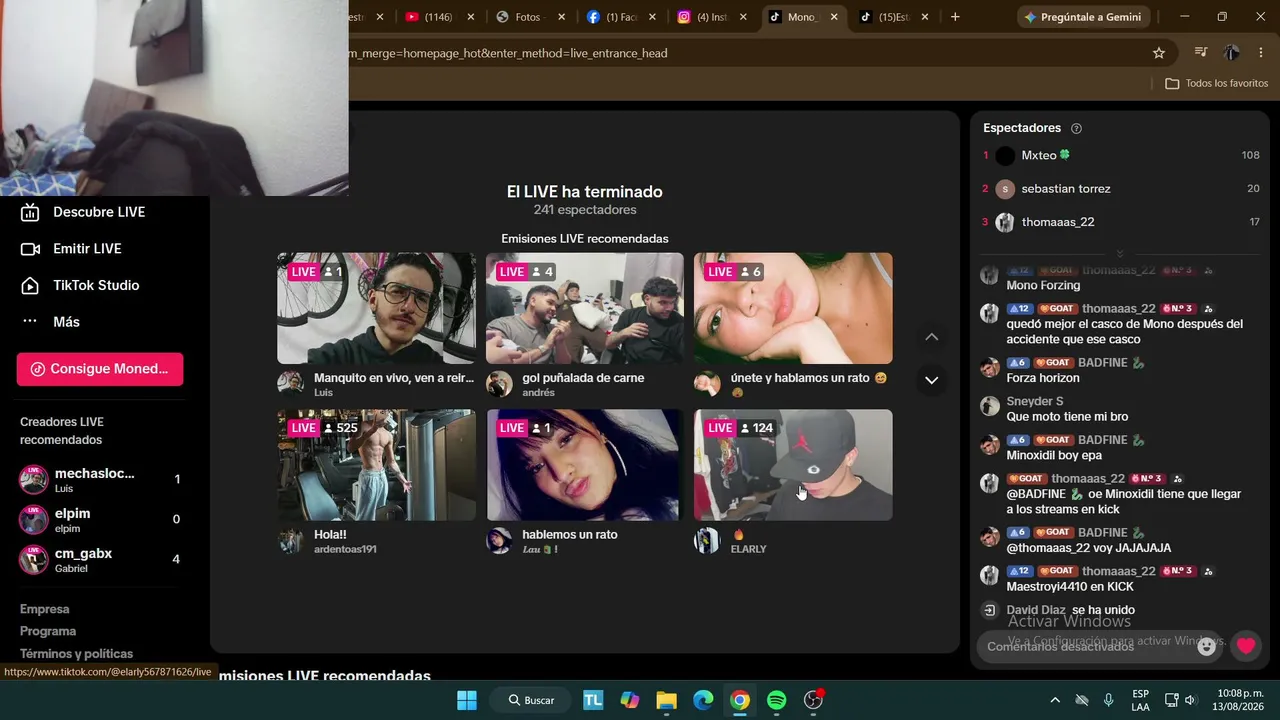Click Luis's avatar under Manquito stream
The width and height of the screenshot is (1280, 720).
291,384
